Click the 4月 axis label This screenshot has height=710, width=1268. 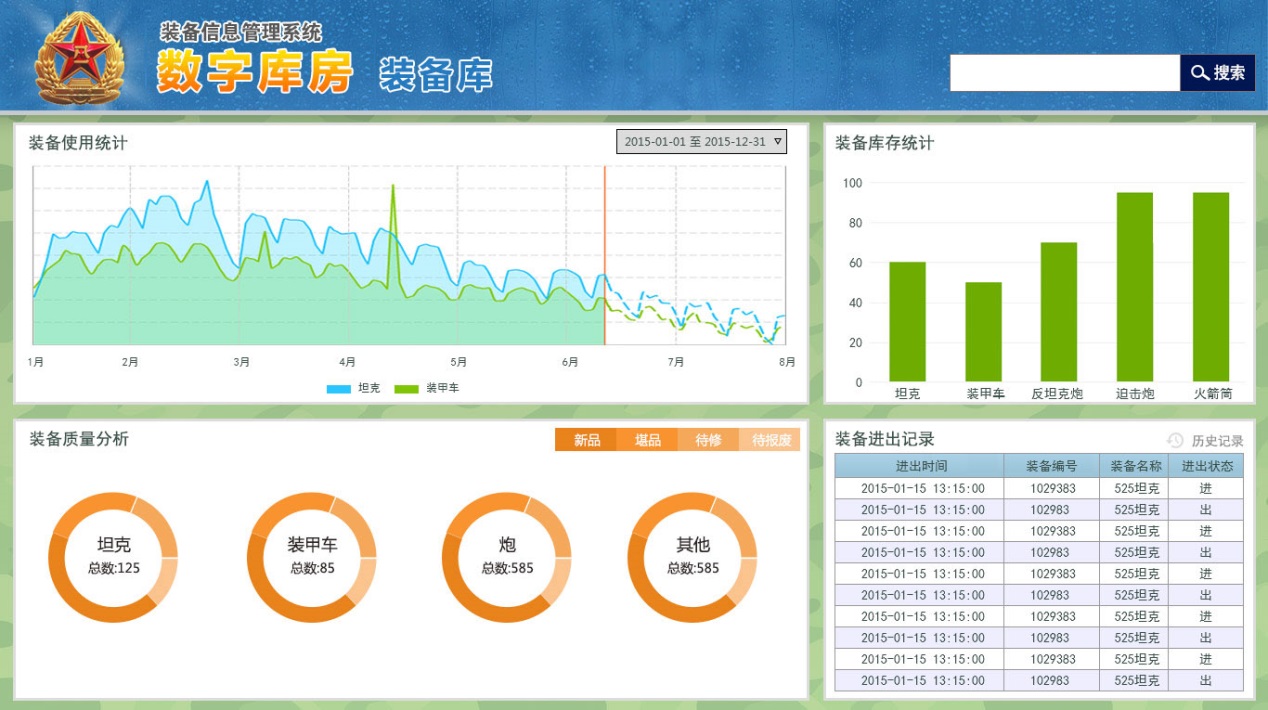(x=347, y=362)
